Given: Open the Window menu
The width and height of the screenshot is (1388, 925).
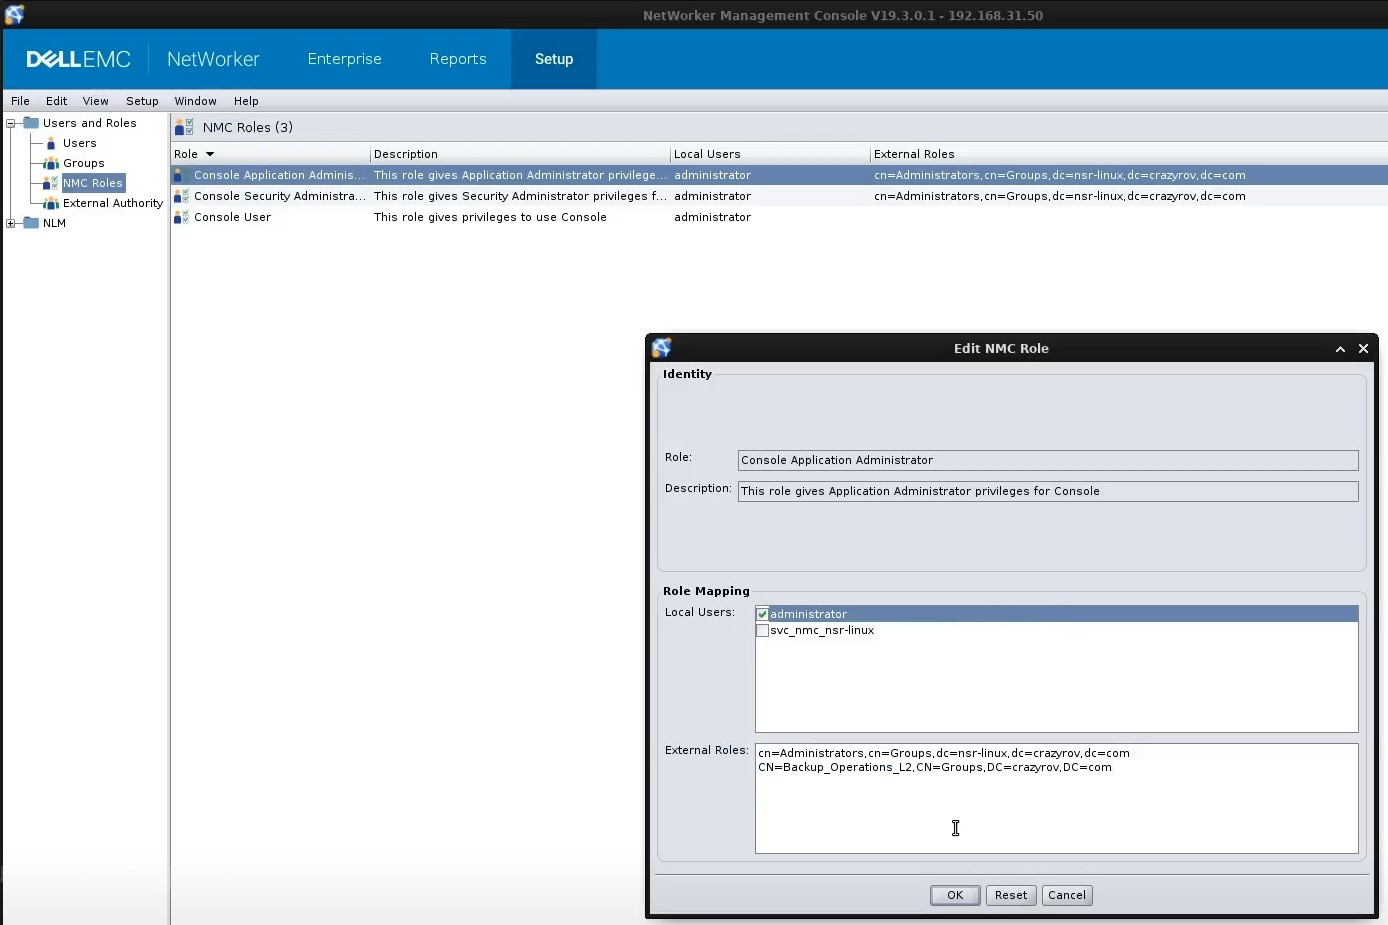Looking at the screenshot, I should 195,101.
